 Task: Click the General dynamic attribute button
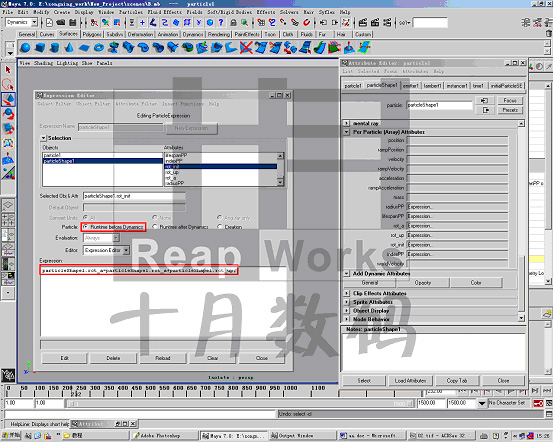370,283
